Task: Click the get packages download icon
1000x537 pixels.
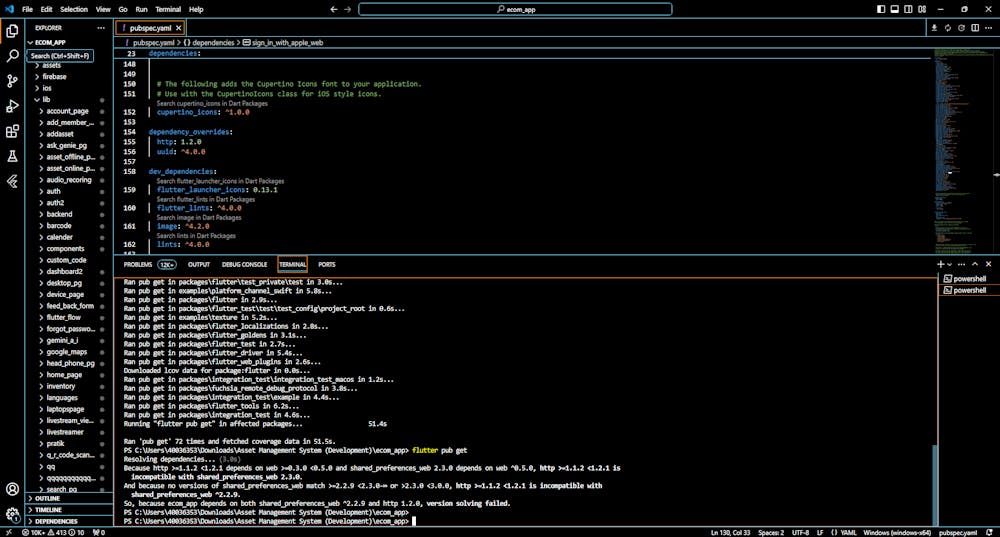Action: (x=934, y=28)
